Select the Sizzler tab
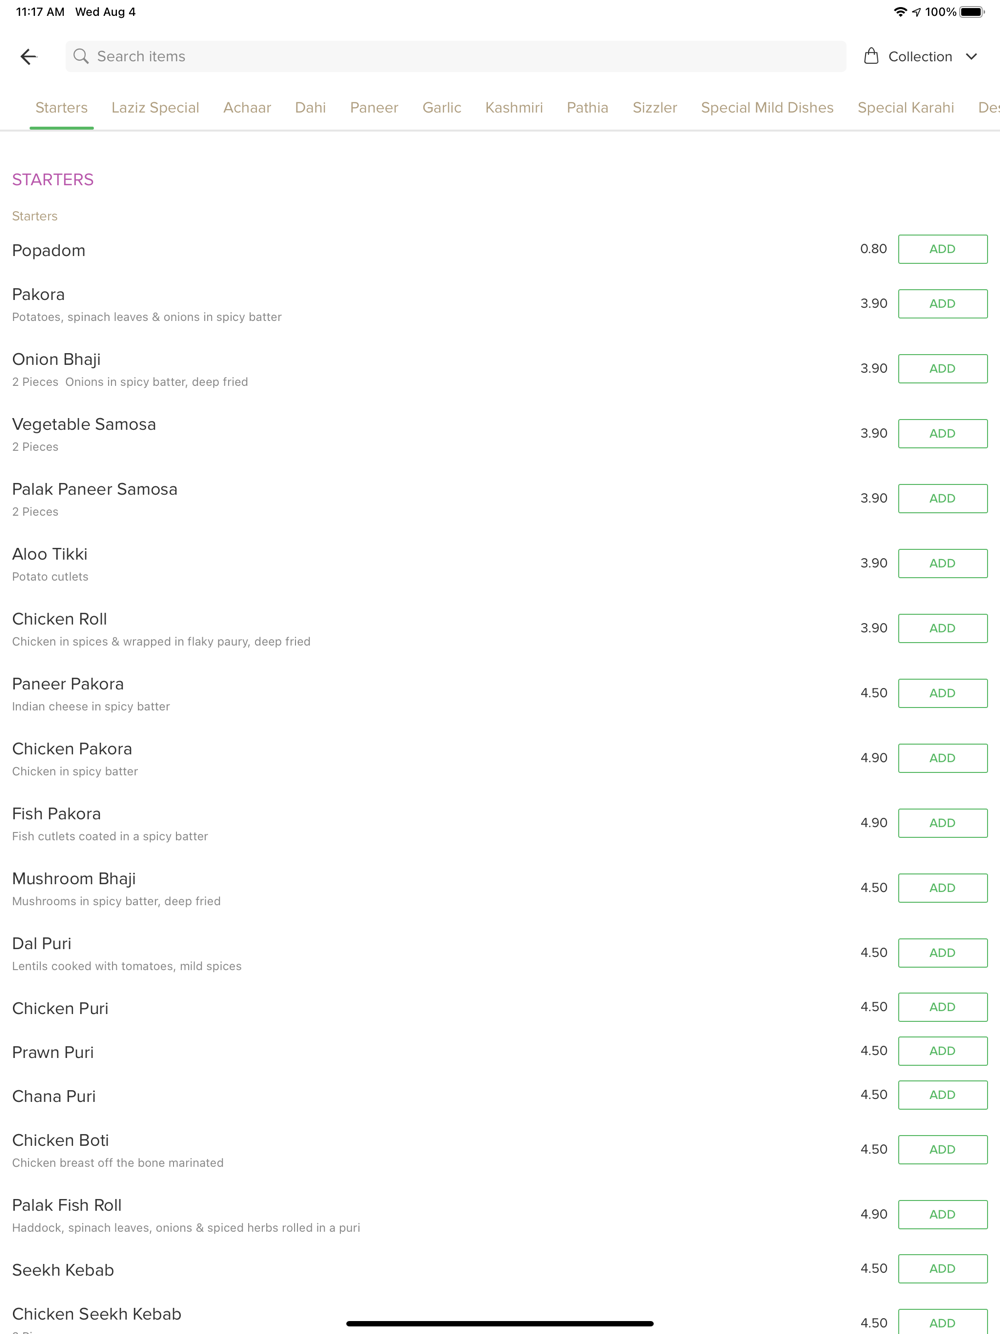Screen dimensions: 1000x1334 pyautogui.click(x=655, y=108)
